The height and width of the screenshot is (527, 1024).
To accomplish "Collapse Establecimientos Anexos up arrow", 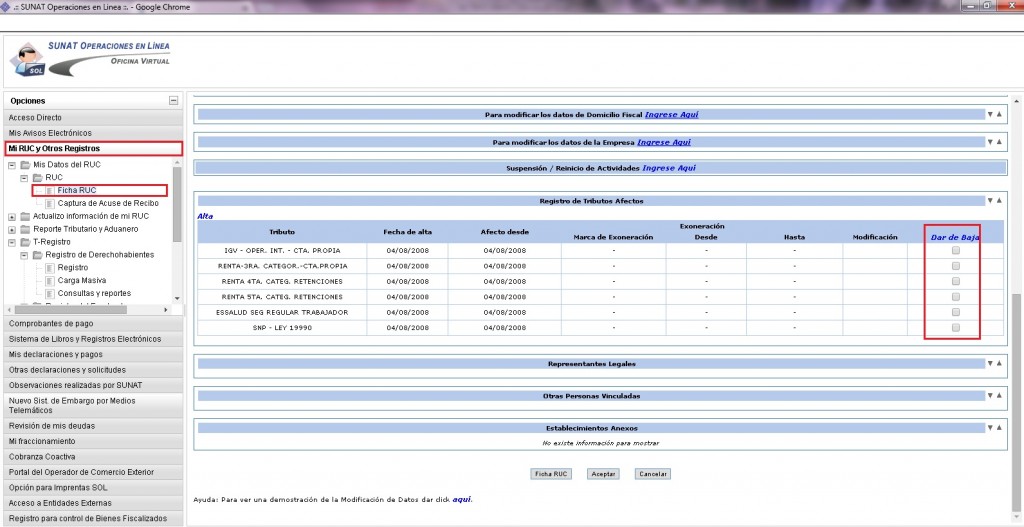I will pyautogui.click(x=999, y=428).
